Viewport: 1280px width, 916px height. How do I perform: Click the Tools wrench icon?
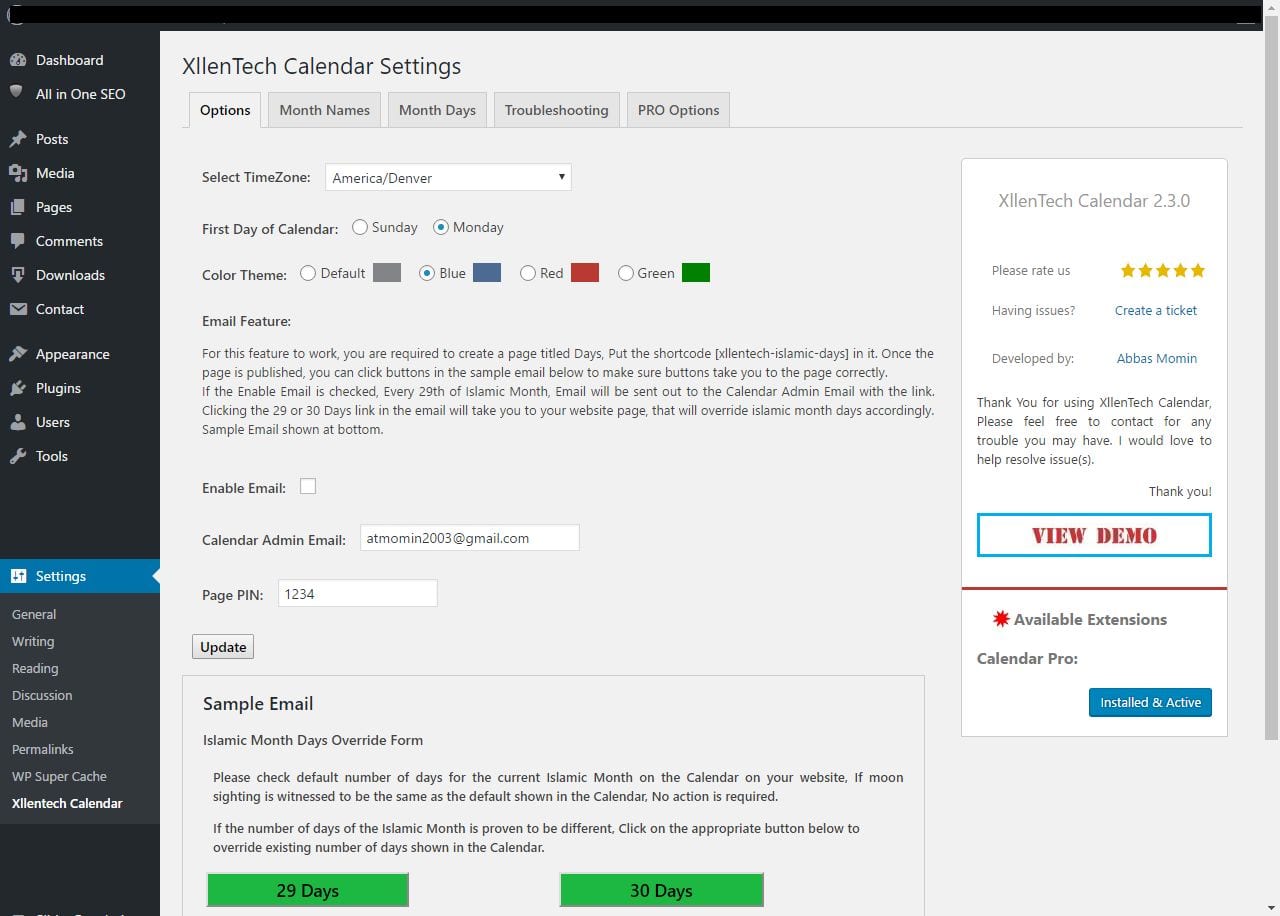(17, 456)
